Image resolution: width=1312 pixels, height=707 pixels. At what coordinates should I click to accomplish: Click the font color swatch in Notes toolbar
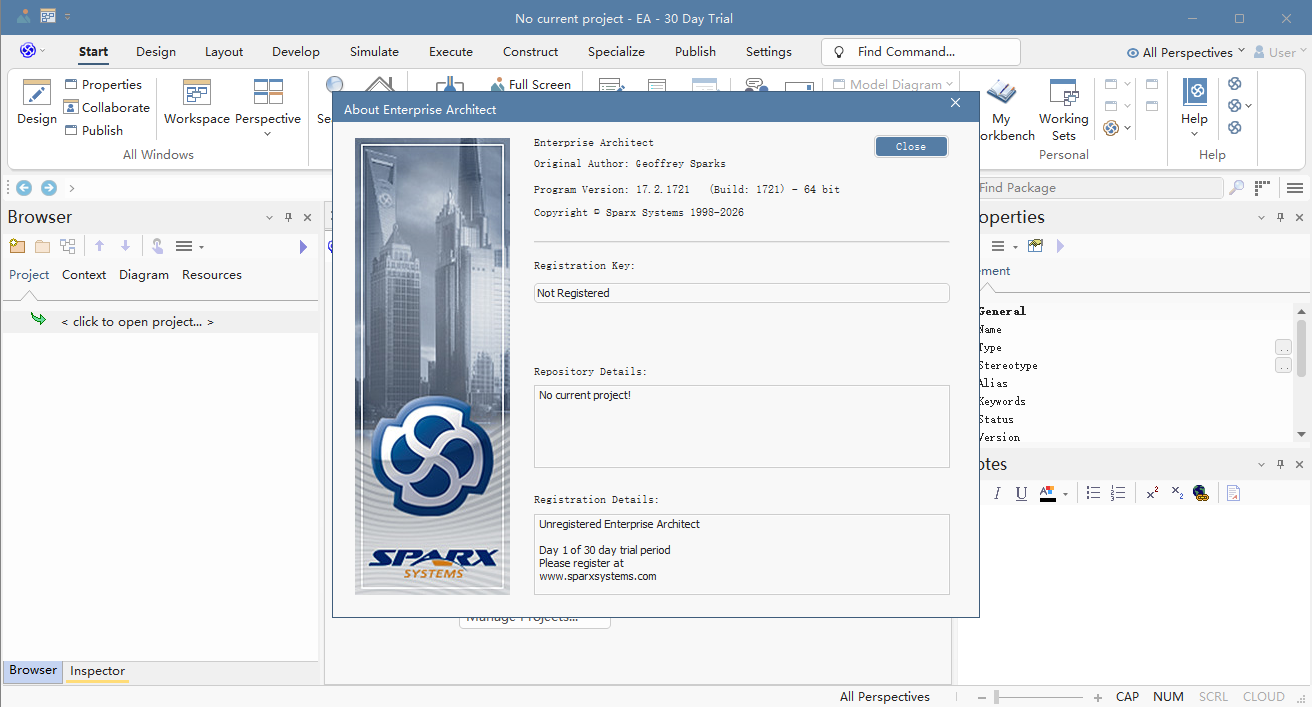(x=1047, y=493)
